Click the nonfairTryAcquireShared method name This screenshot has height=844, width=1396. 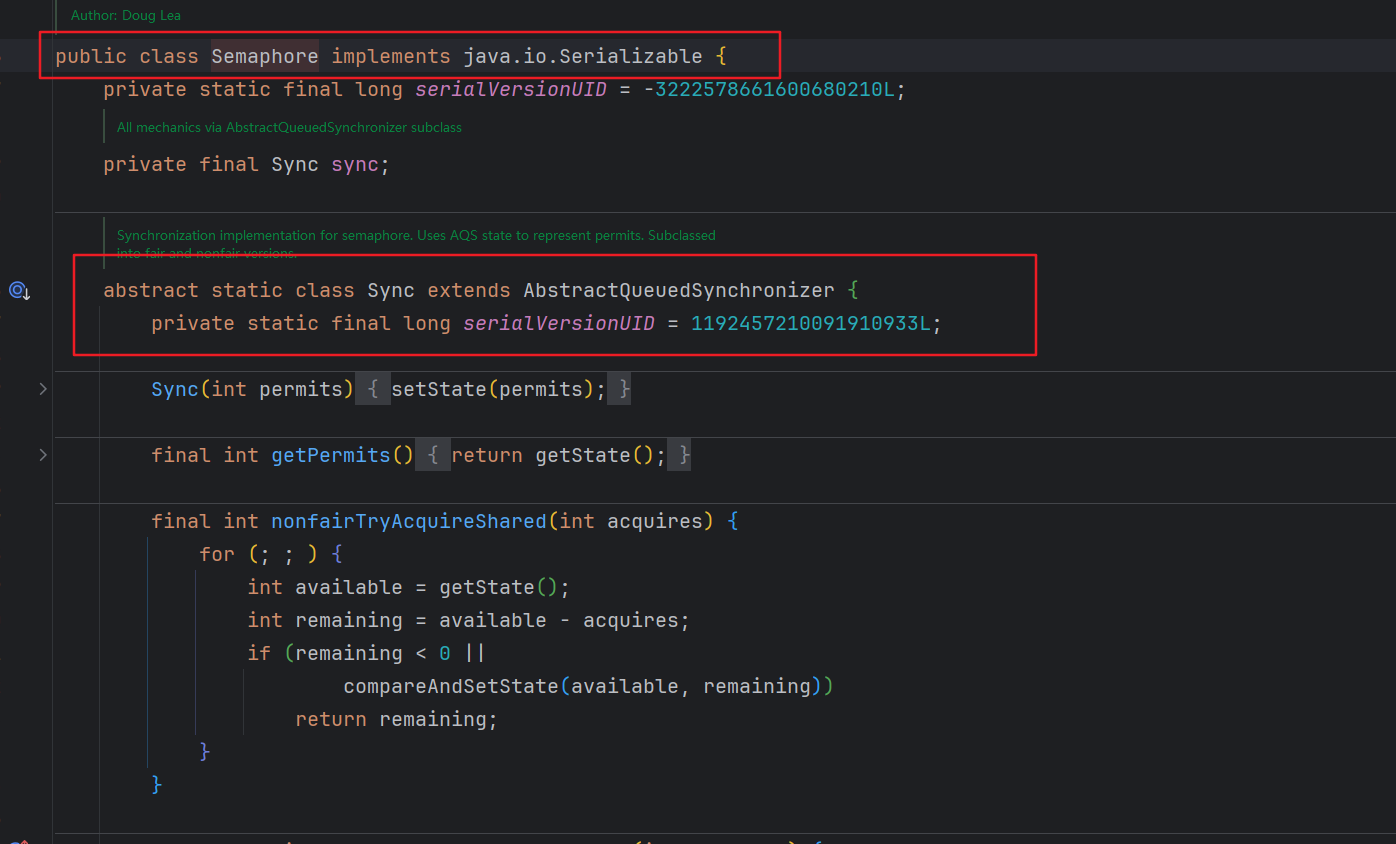(409, 521)
